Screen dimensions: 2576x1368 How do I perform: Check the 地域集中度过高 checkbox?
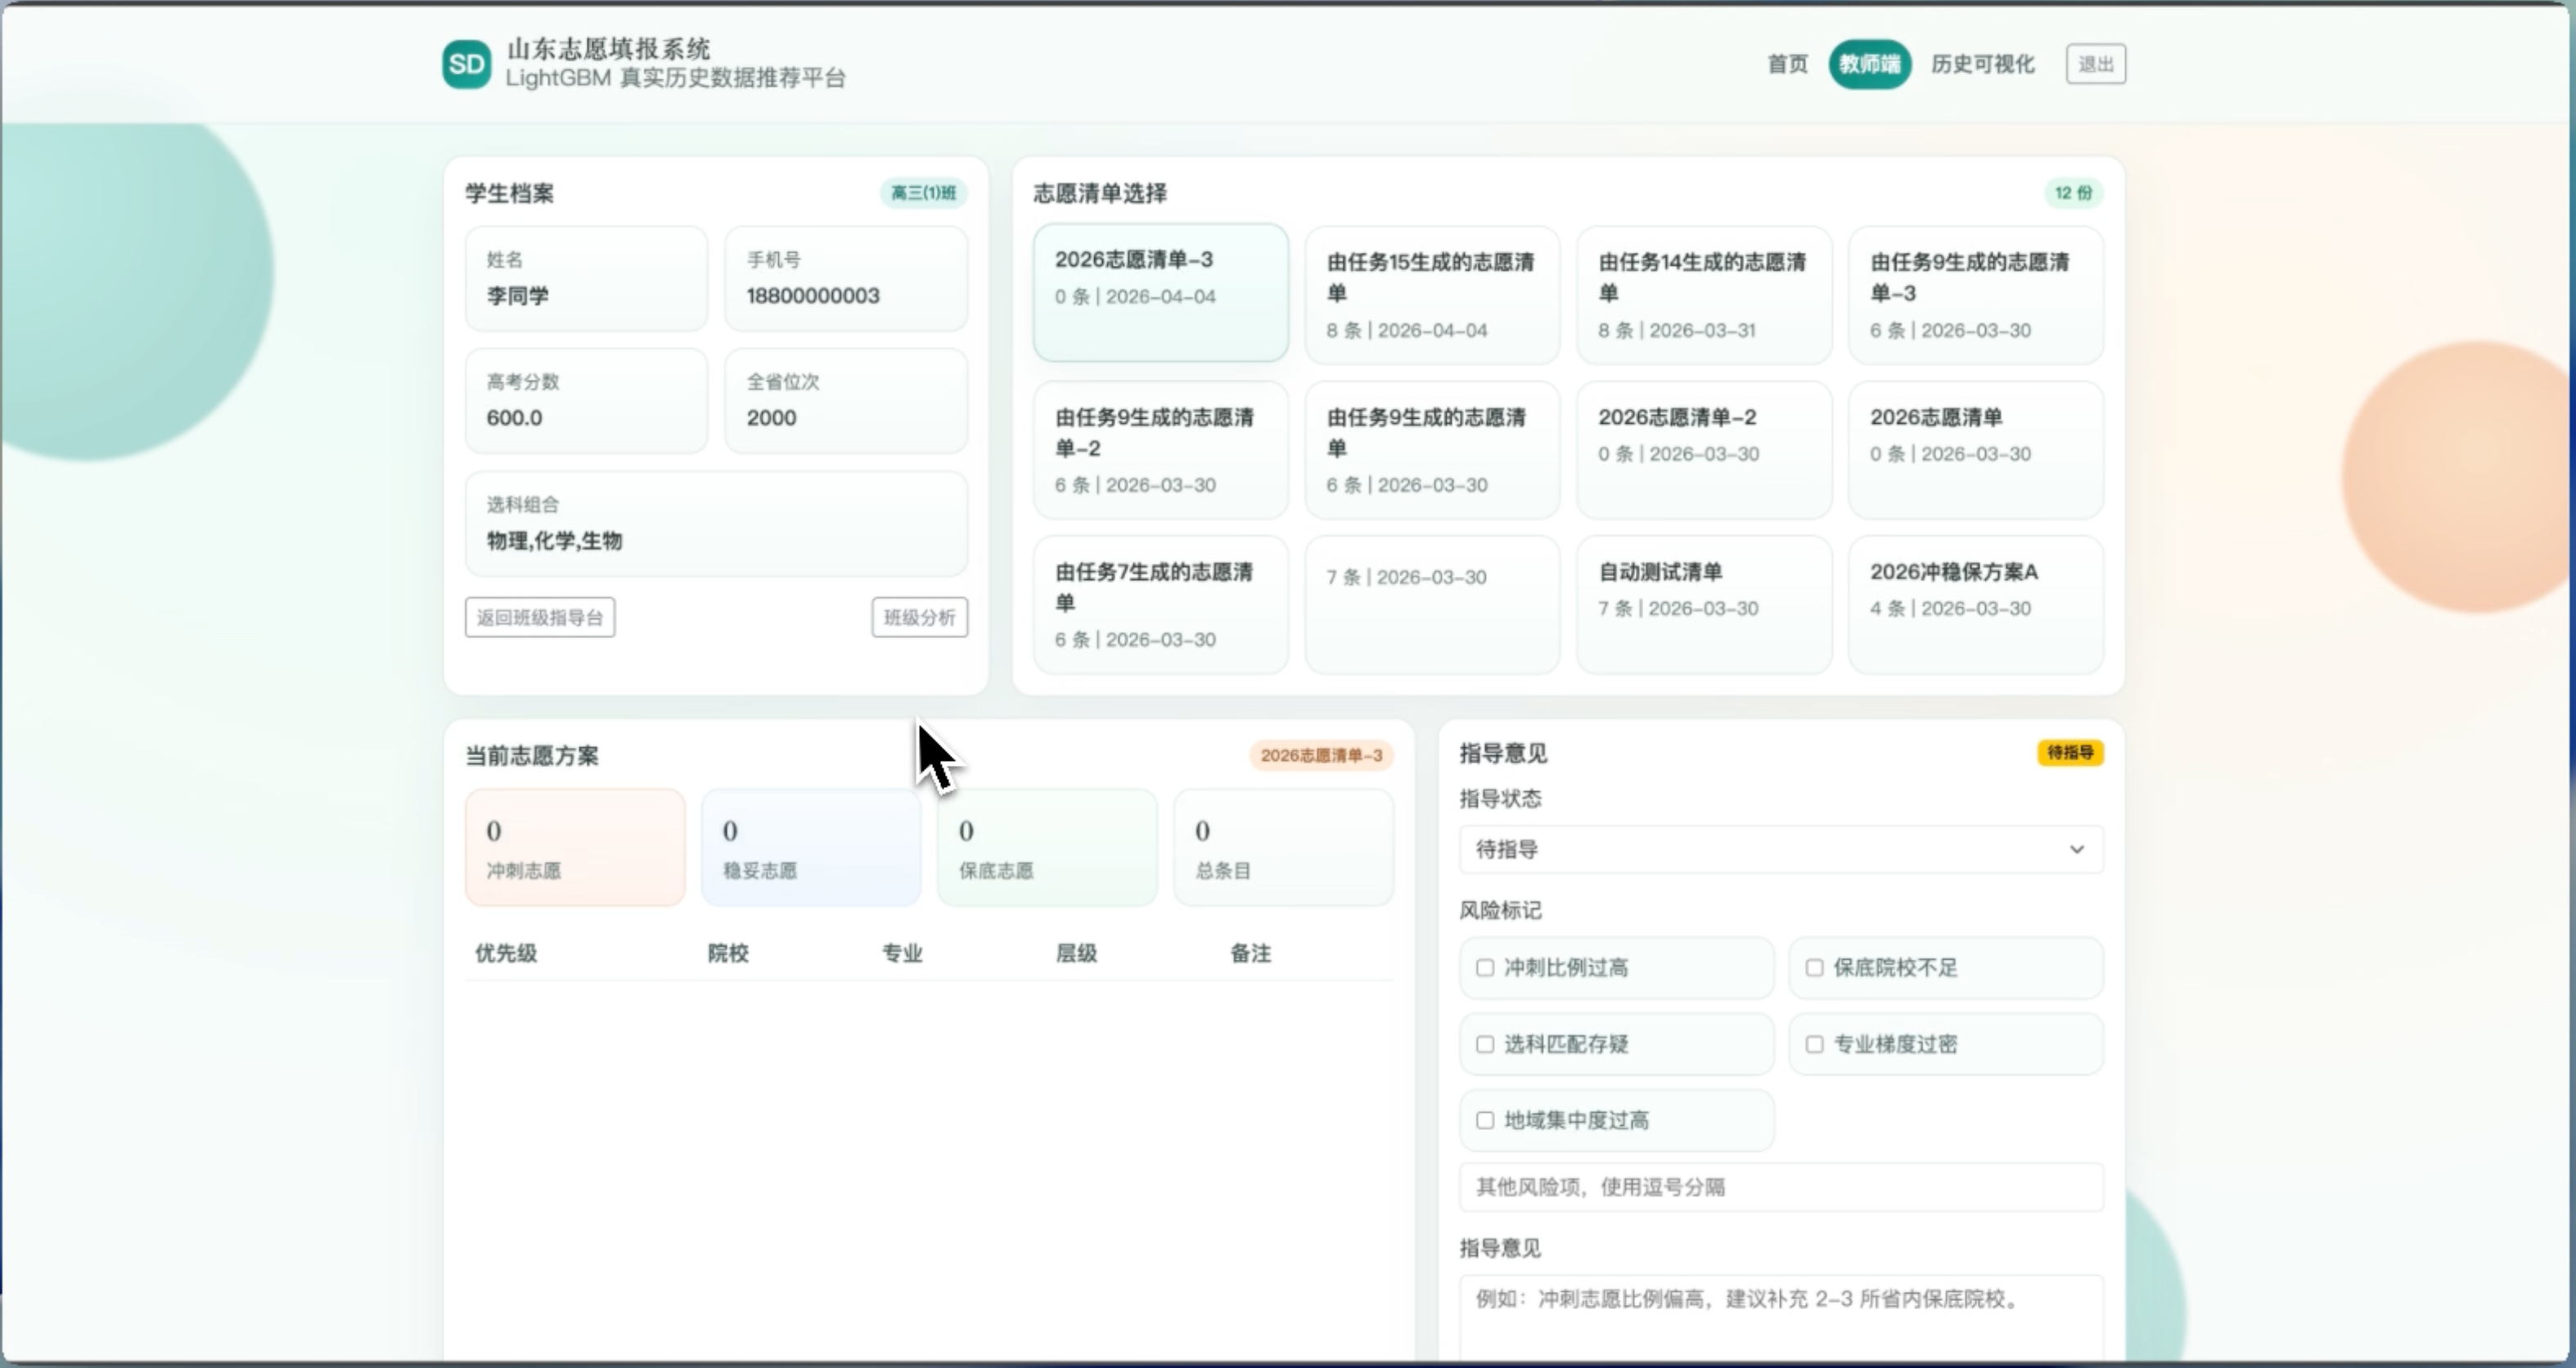1485,1120
